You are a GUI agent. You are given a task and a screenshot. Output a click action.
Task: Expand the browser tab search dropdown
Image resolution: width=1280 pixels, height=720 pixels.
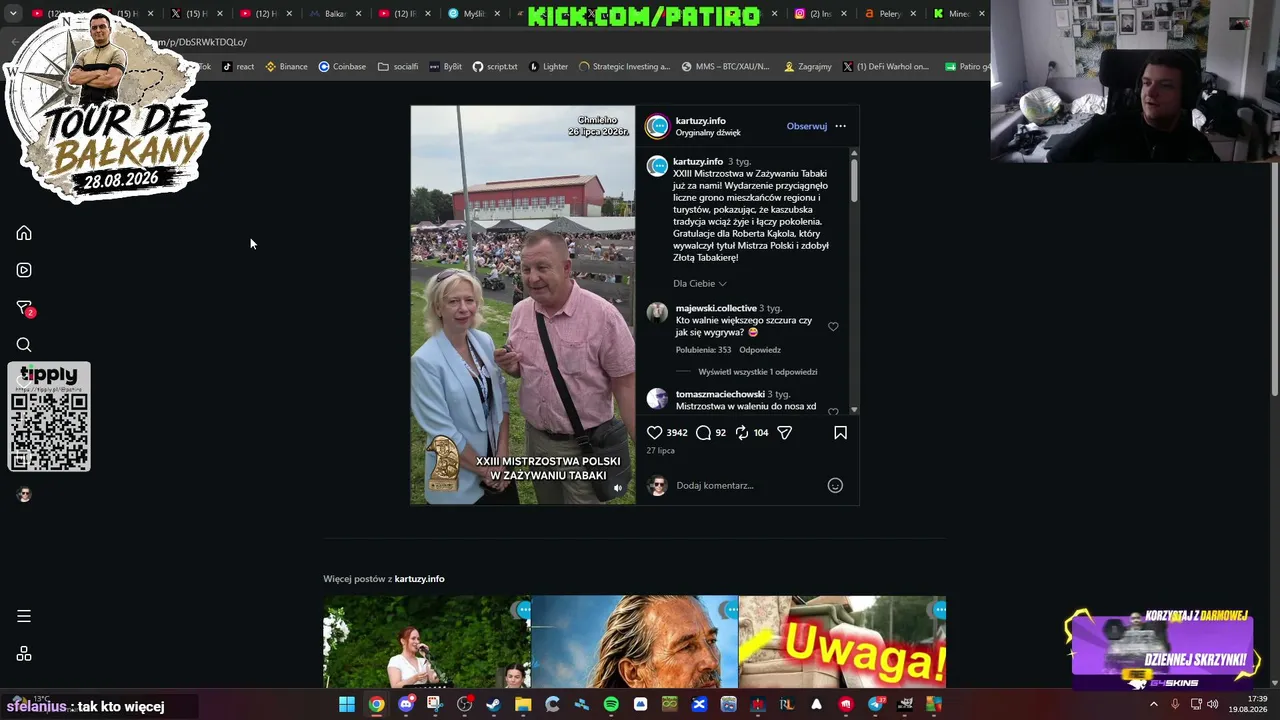[x=13, y=14]
